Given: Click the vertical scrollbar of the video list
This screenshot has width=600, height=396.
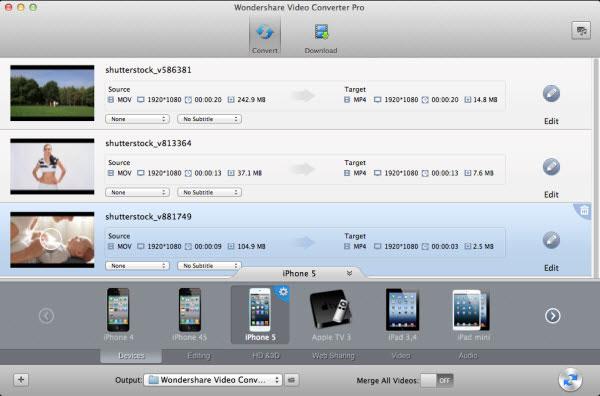Looking at the screenshot, I should [x=596, y=168].
